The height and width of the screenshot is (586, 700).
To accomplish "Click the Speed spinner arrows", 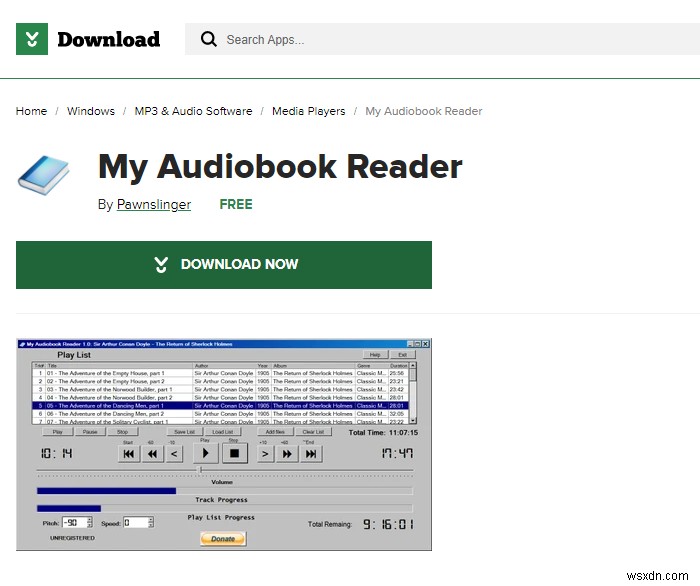I will click(150, 522).
